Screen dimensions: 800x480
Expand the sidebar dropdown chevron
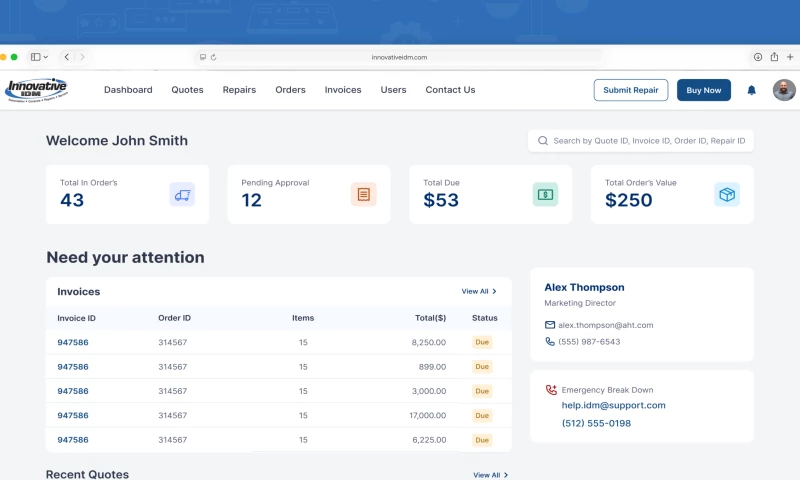coord(45,57)
